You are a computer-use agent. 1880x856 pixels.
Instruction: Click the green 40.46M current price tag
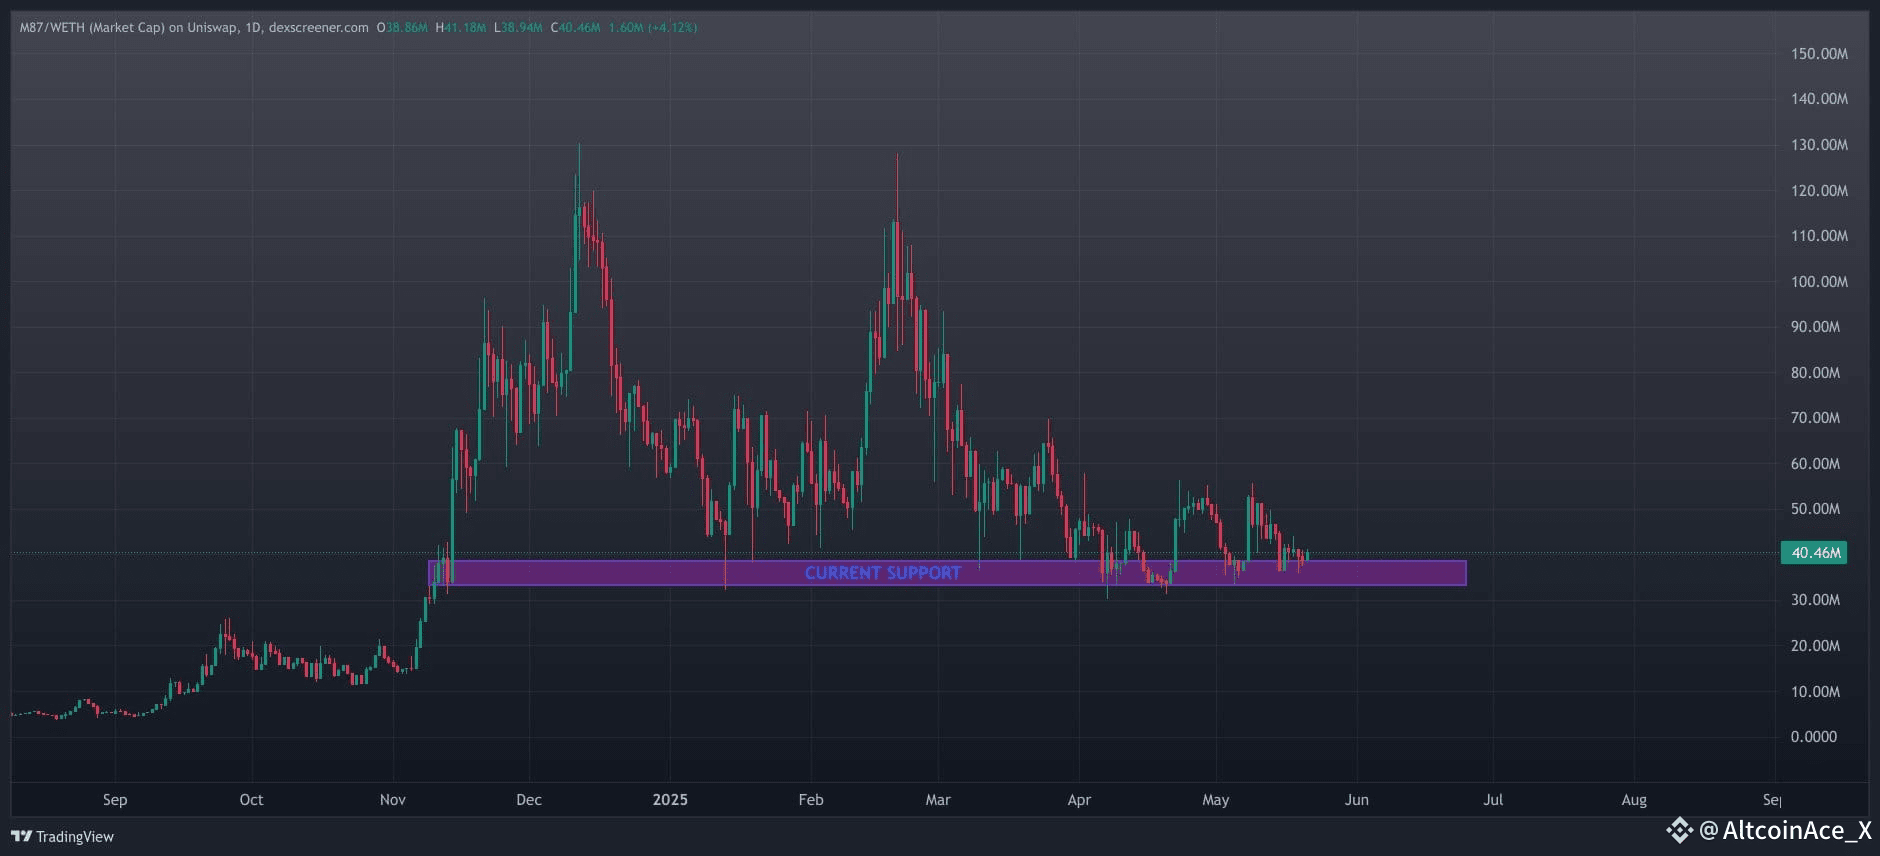(x=1814, y=553)
